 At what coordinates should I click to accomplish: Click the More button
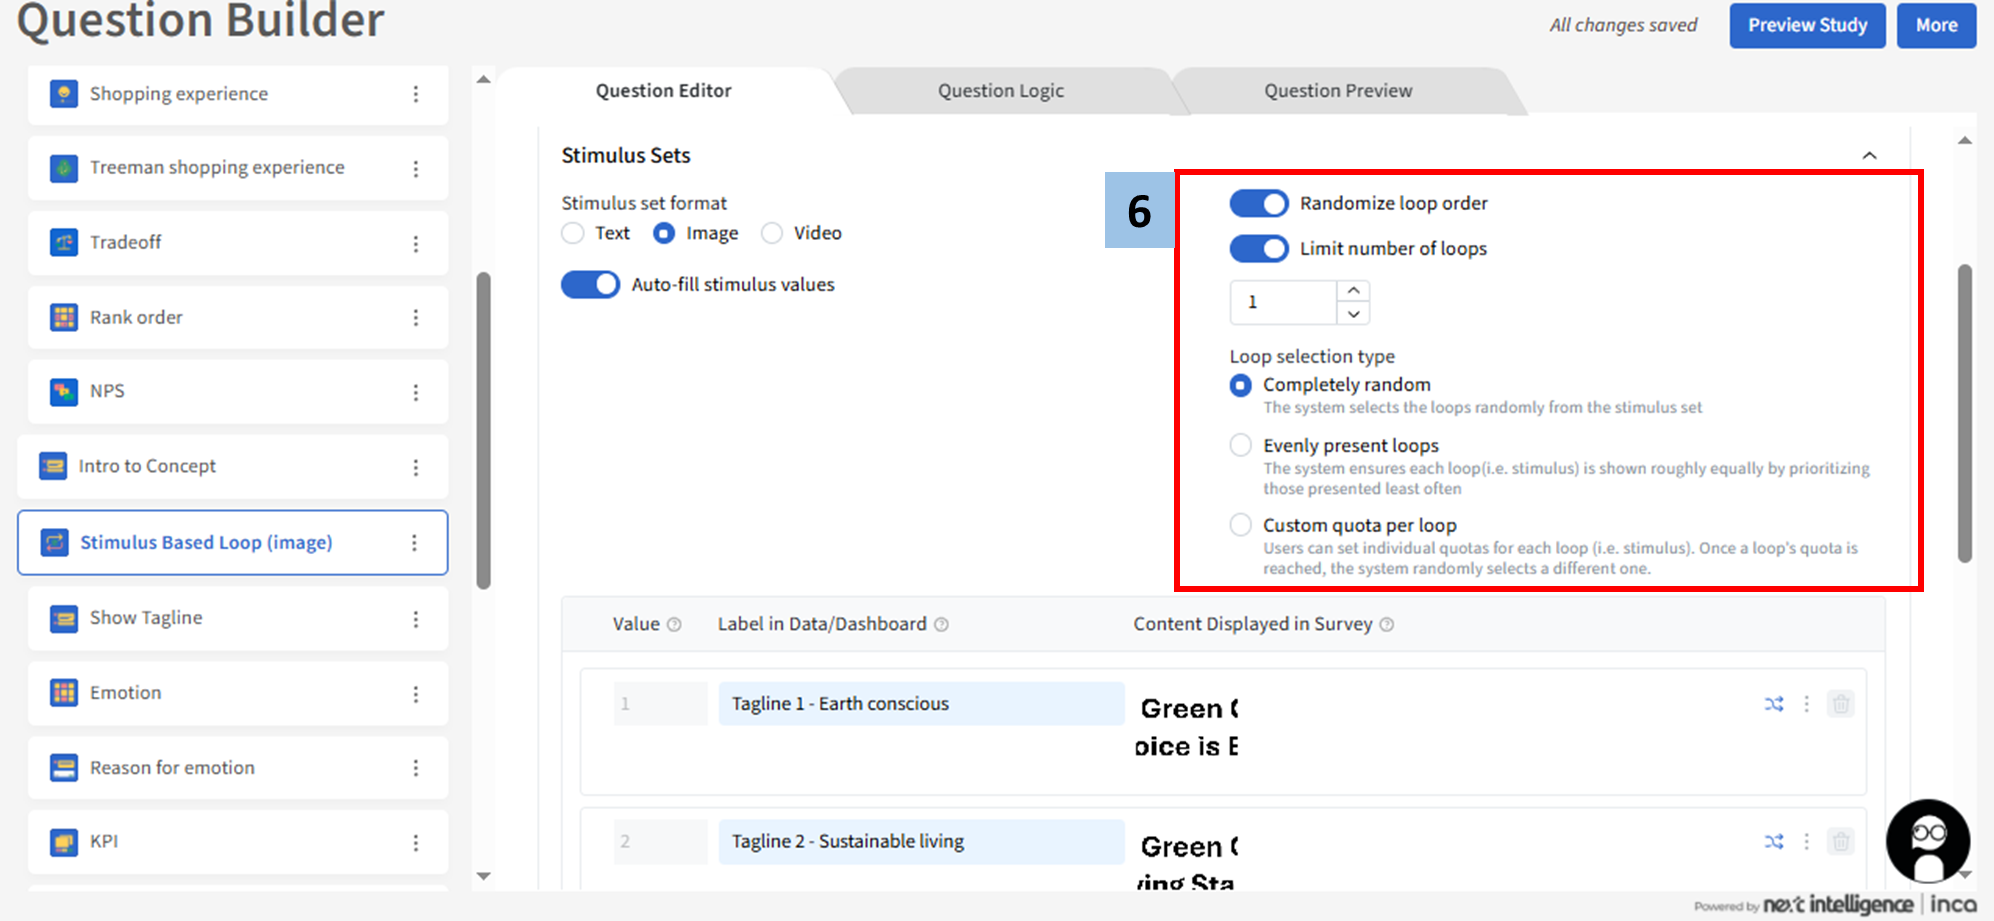pos(1936,26)
